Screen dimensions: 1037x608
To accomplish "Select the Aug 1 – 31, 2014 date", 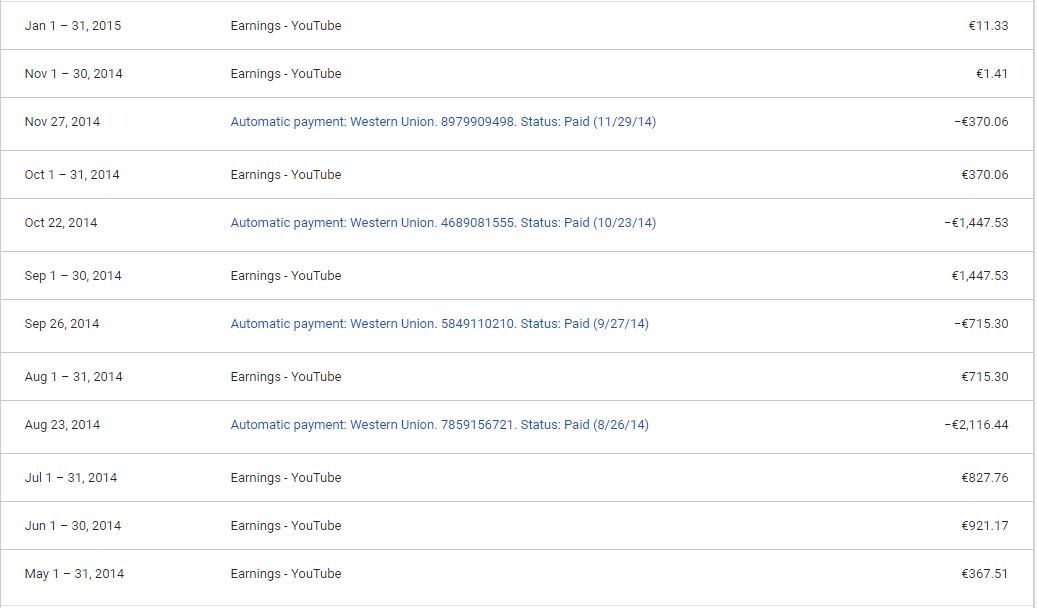I will pos(74,377).
